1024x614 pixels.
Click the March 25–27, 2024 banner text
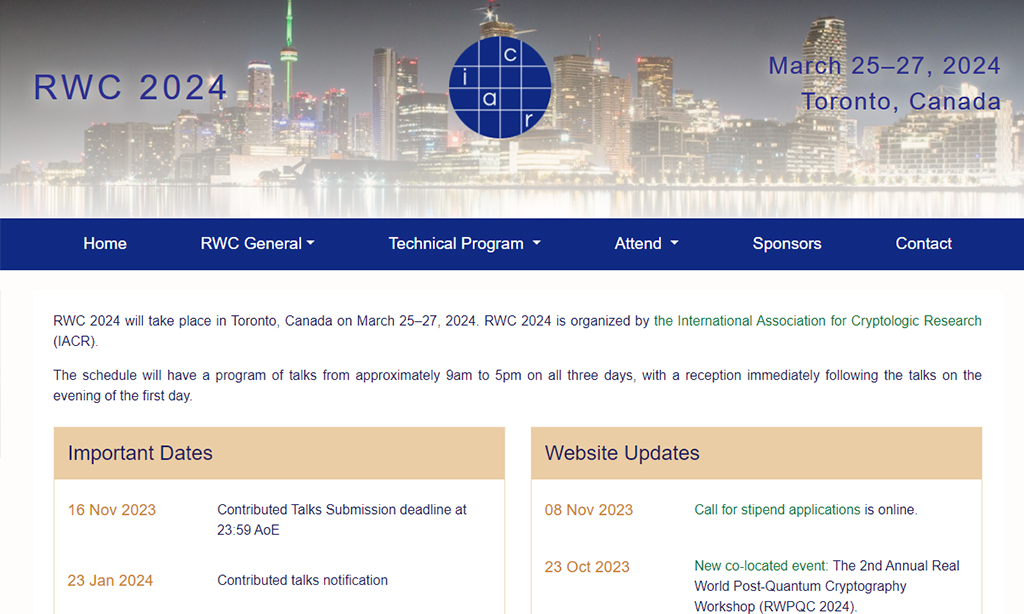pos(884,65)
